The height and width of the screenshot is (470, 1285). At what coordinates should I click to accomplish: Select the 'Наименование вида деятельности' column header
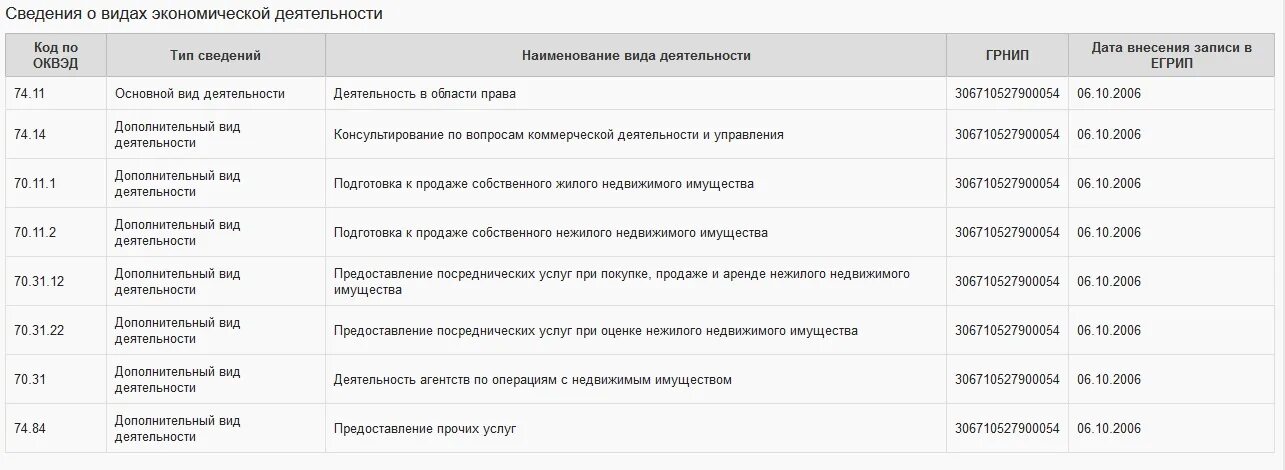tap(636, 55)
